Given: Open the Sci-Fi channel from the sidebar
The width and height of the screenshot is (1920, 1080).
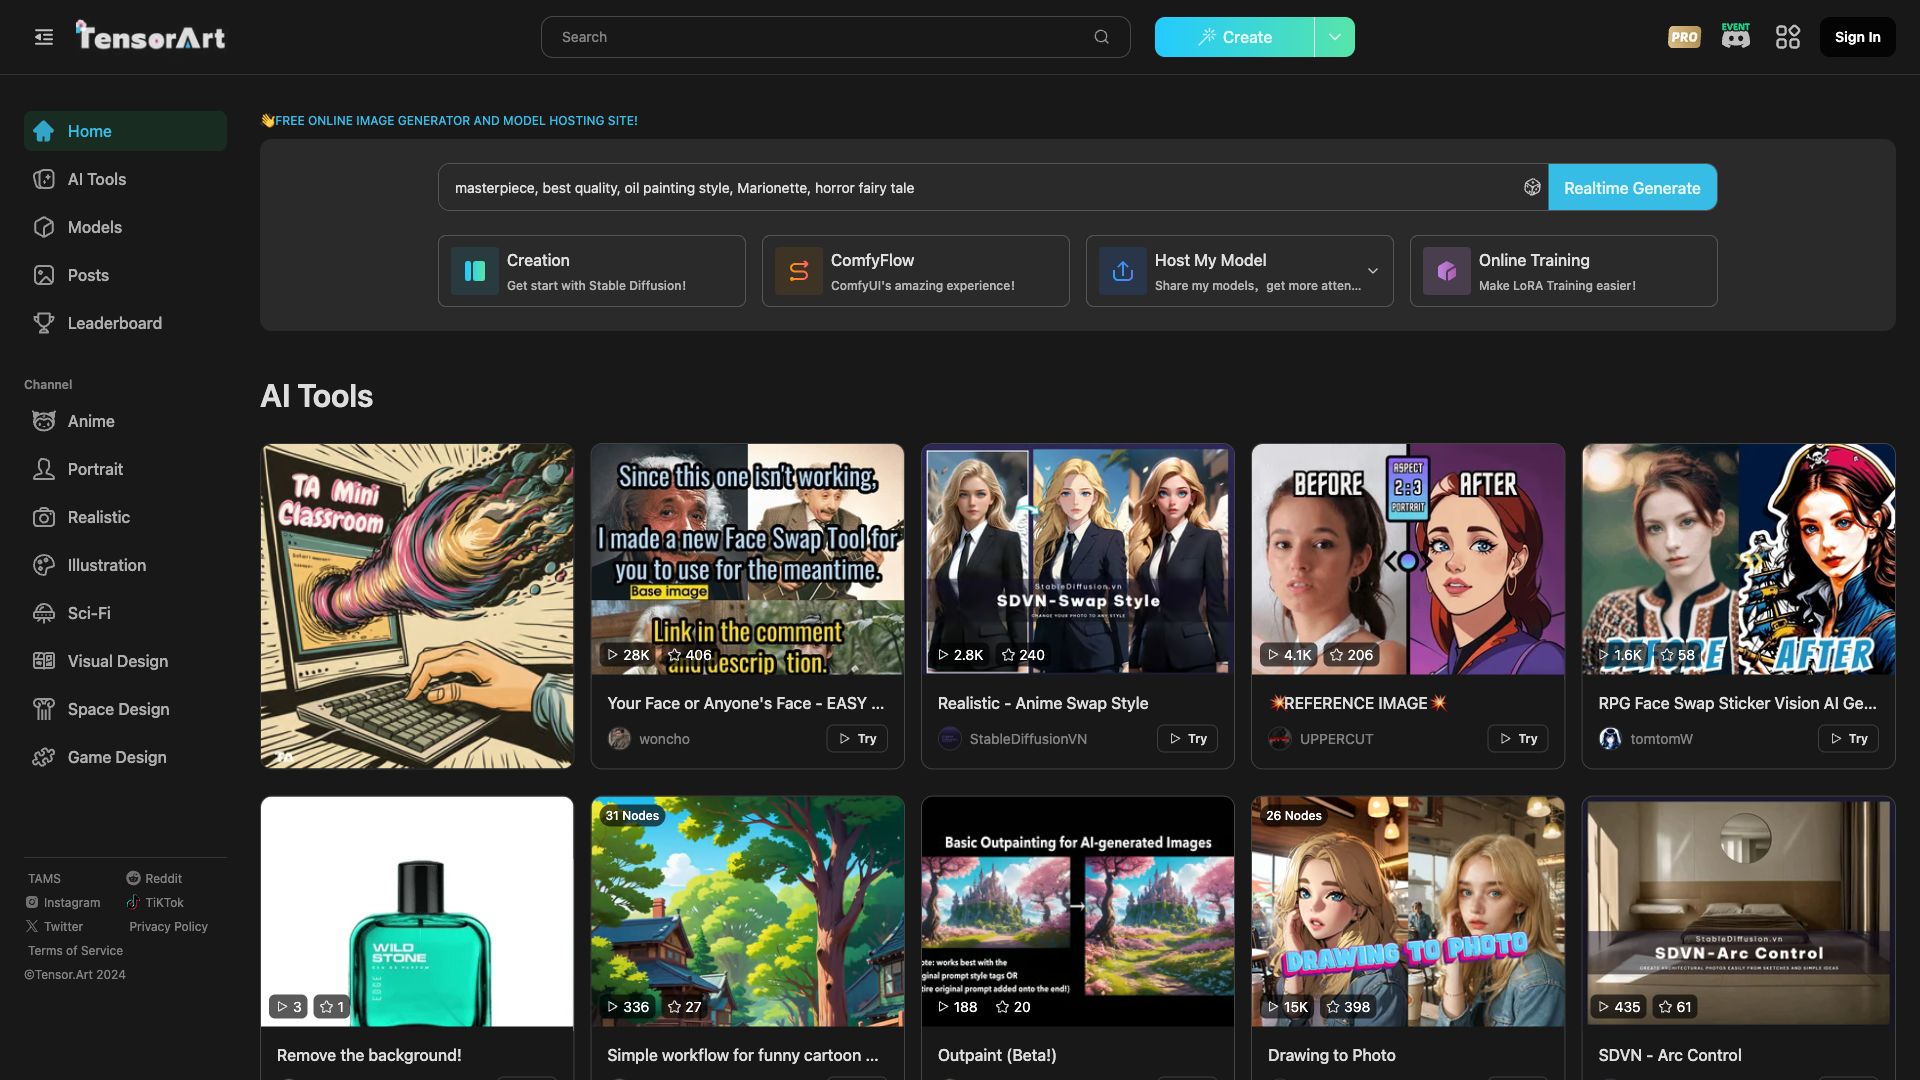Looking at the screenshot, I should tap(88, 613).
